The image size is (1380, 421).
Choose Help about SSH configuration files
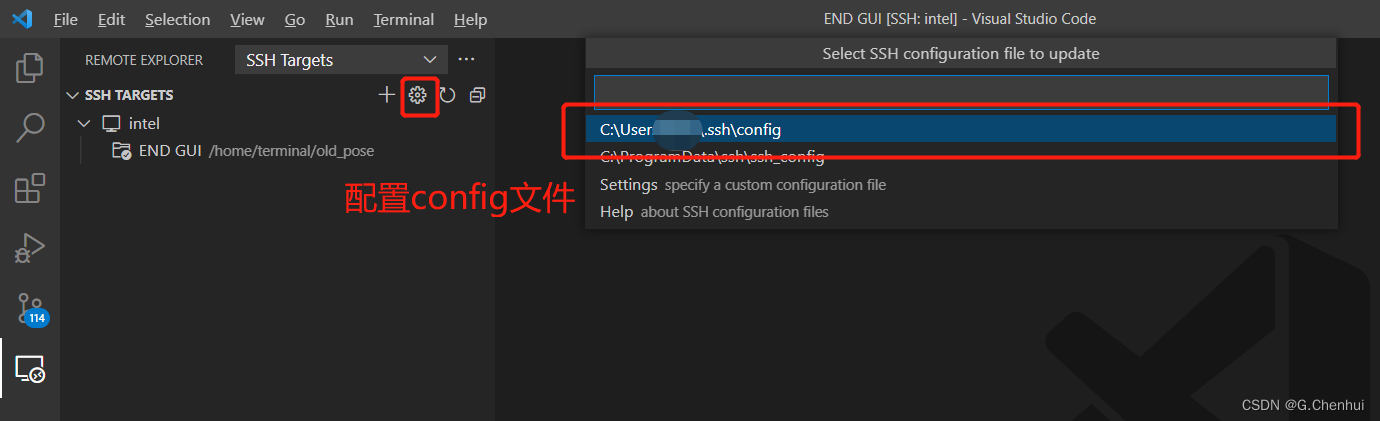961,212
